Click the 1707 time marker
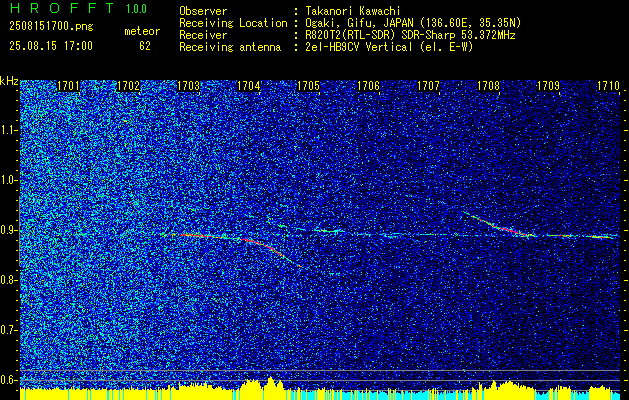The image size is (629, 400). [x=428, y=86]
